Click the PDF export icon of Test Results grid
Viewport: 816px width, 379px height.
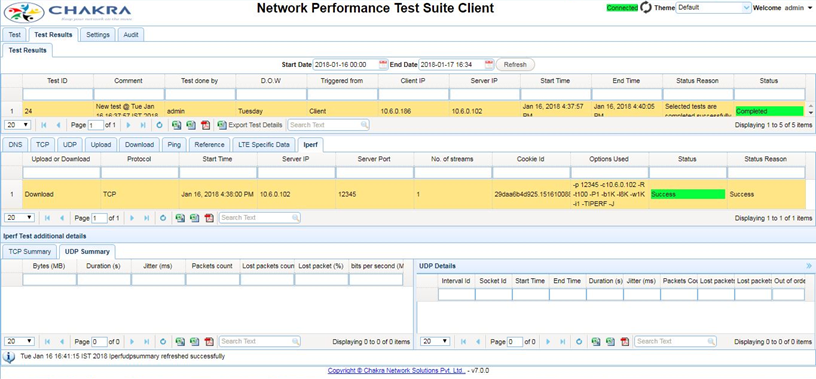click(x=206, y=125)
